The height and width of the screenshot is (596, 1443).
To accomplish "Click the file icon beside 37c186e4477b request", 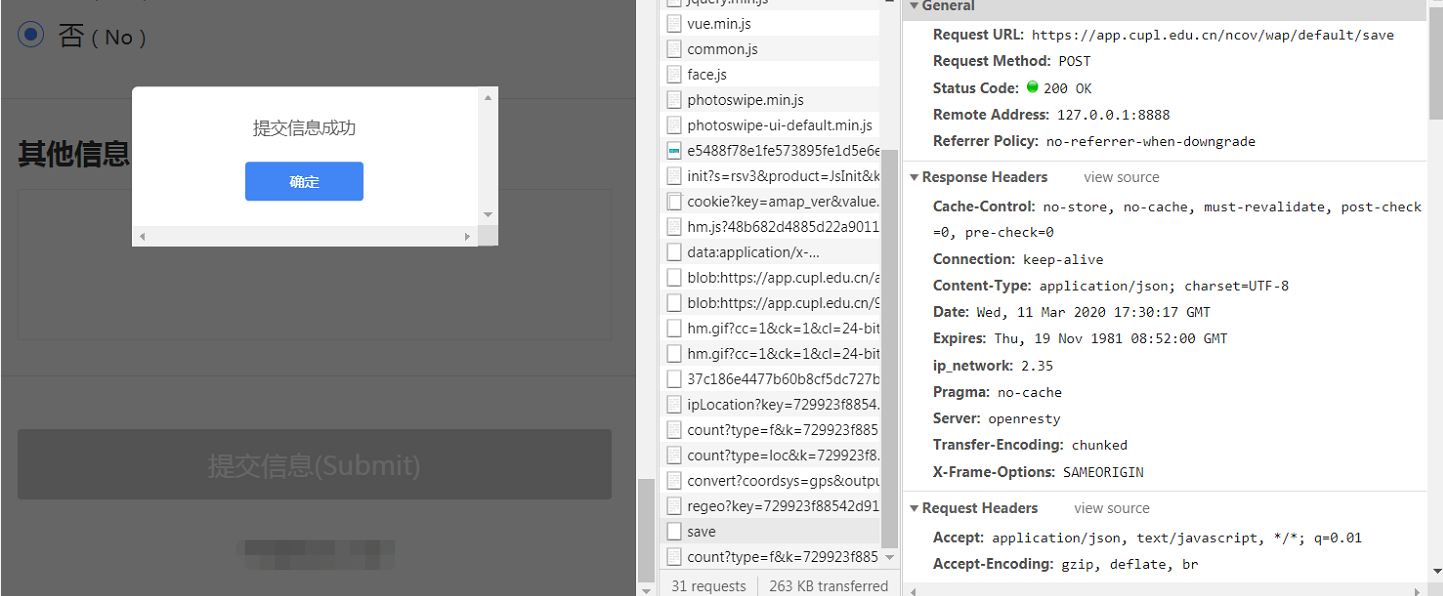I will pyautogui.click(x=675, y=379).
